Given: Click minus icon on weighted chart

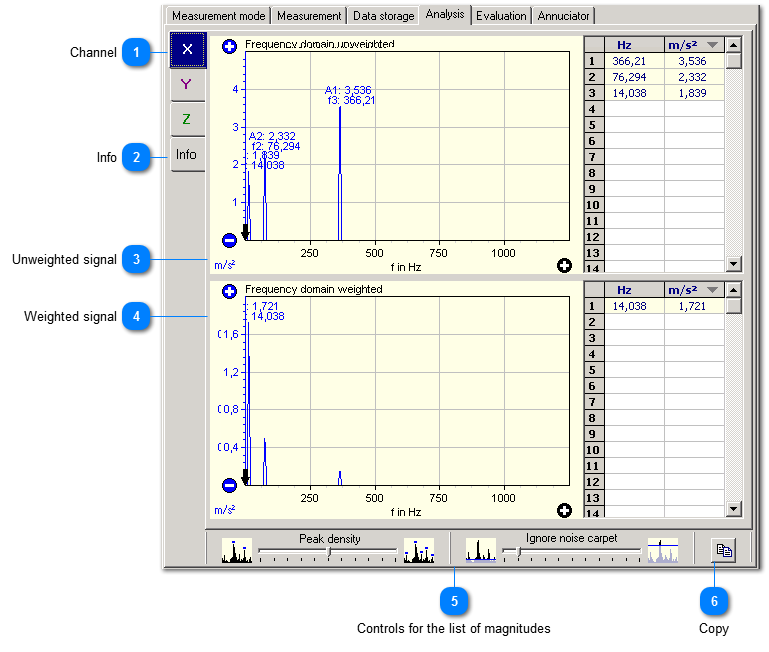Looking at the screenshot, I should click(229, 485).
